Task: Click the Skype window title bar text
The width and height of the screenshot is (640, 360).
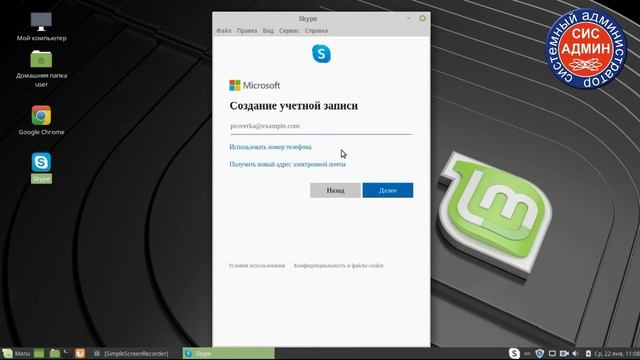Action: 308,19
